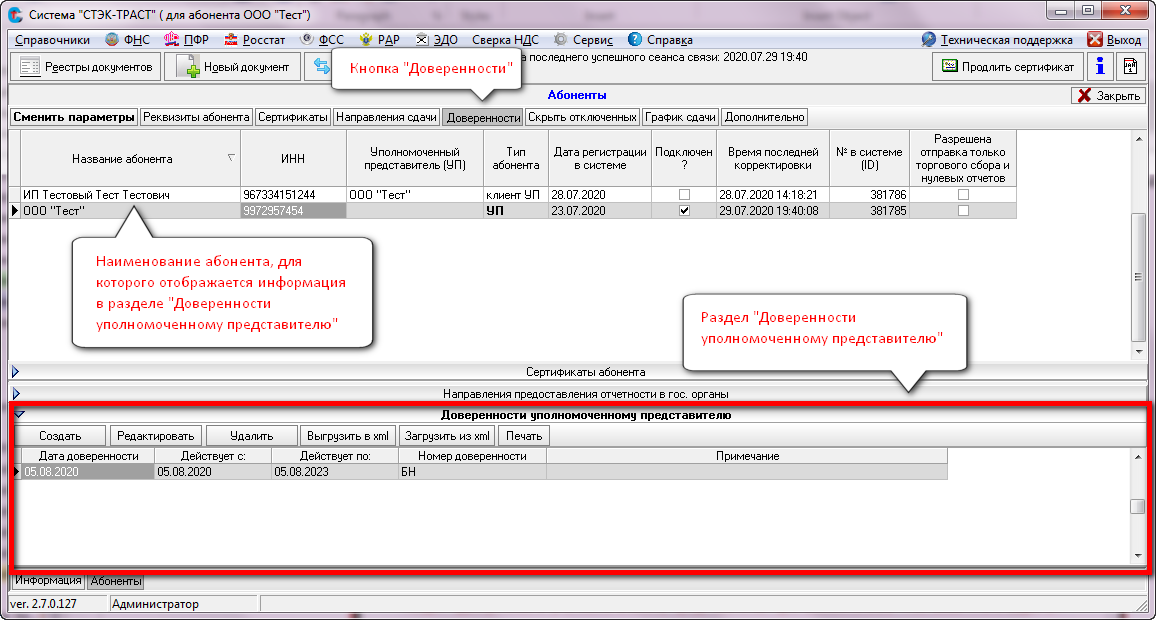Click Загрузить из xml button
Viewport: 1156px width, 620px height.
447,436
